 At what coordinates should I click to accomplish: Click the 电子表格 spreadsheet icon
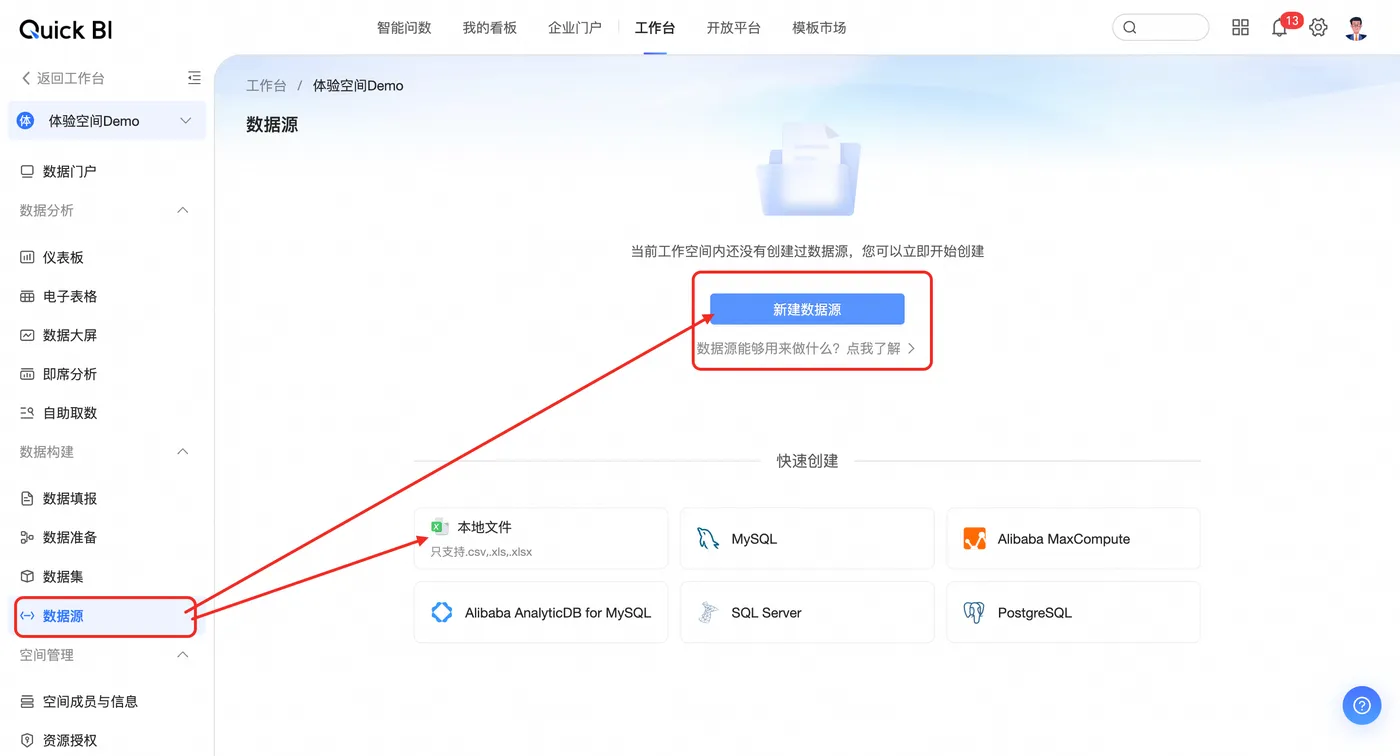tap(27, 297)
